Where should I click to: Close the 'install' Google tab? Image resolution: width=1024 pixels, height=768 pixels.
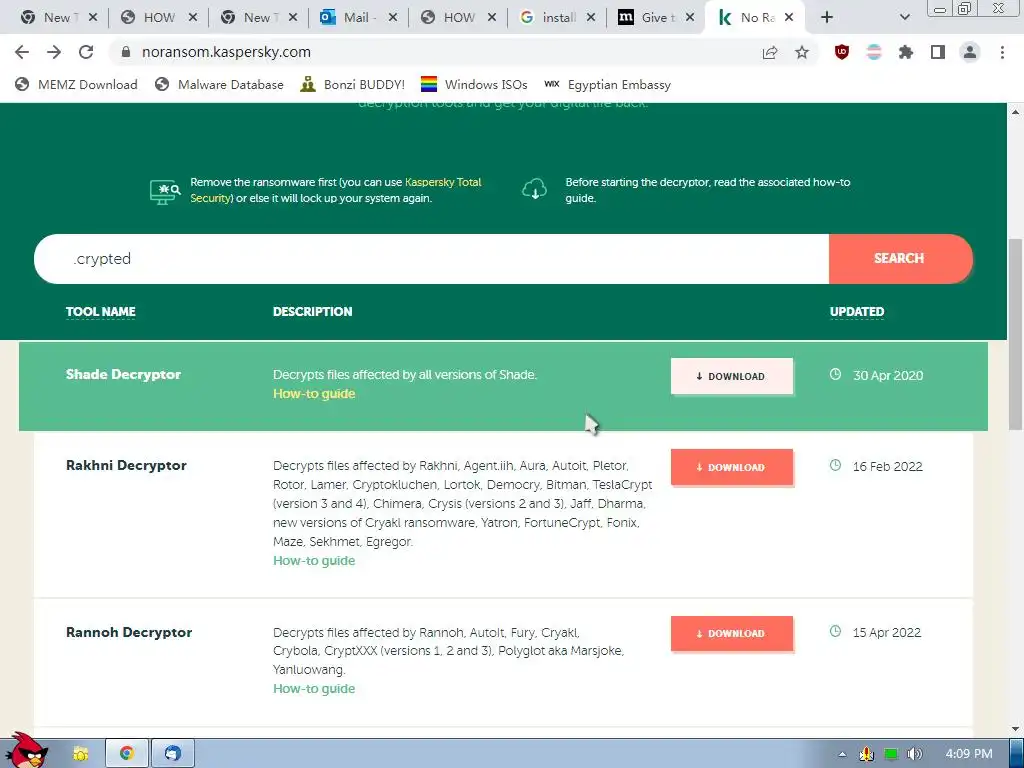tap(591, 18)
